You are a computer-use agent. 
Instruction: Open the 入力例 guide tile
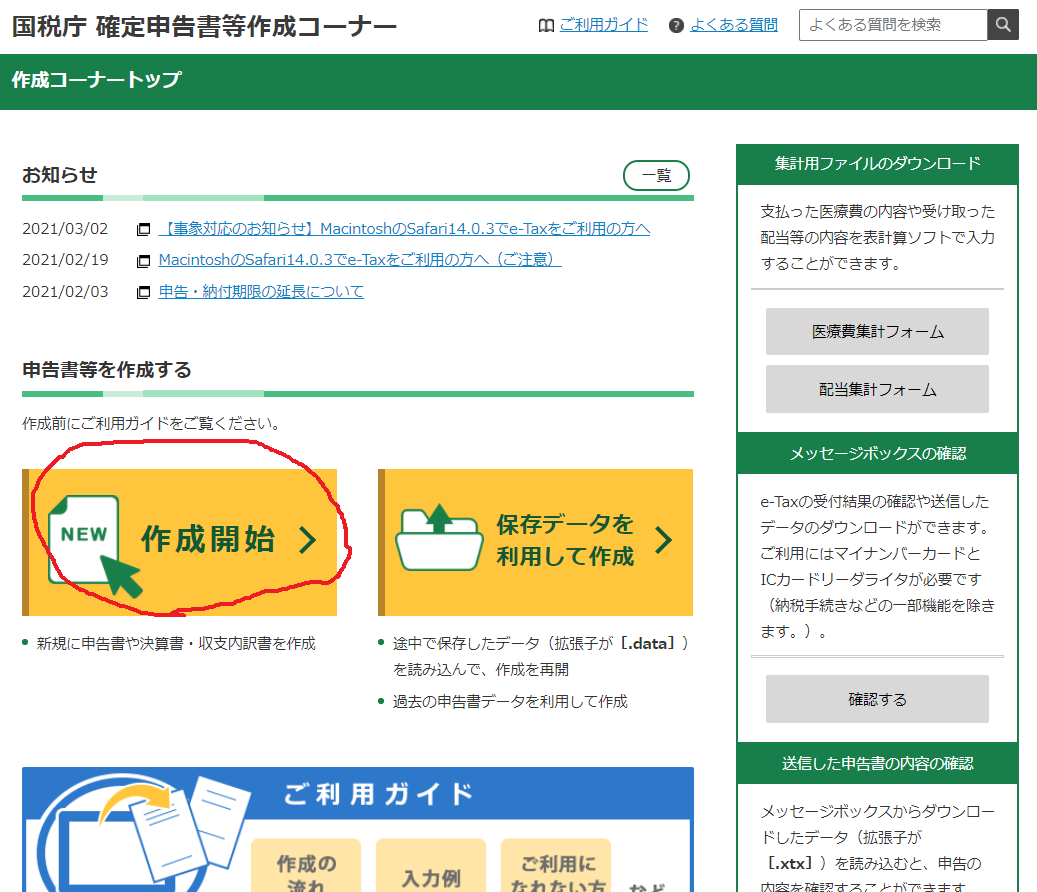431,866
